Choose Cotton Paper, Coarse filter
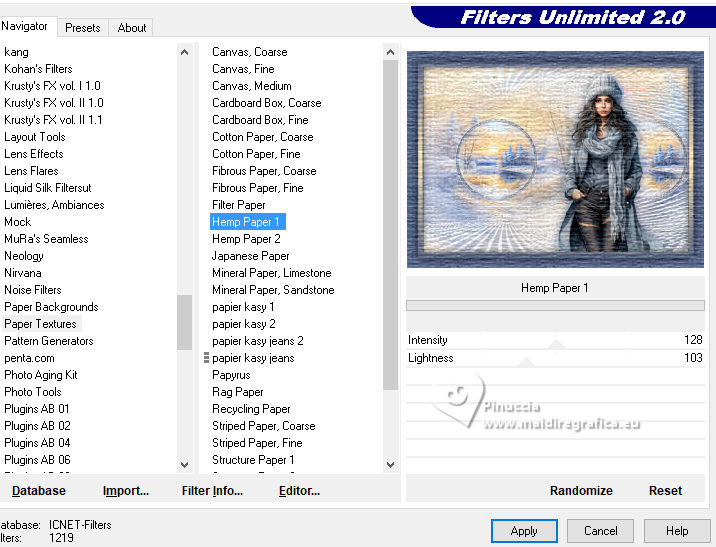Viewport: 716px width, 547px height. pos(263,137)
